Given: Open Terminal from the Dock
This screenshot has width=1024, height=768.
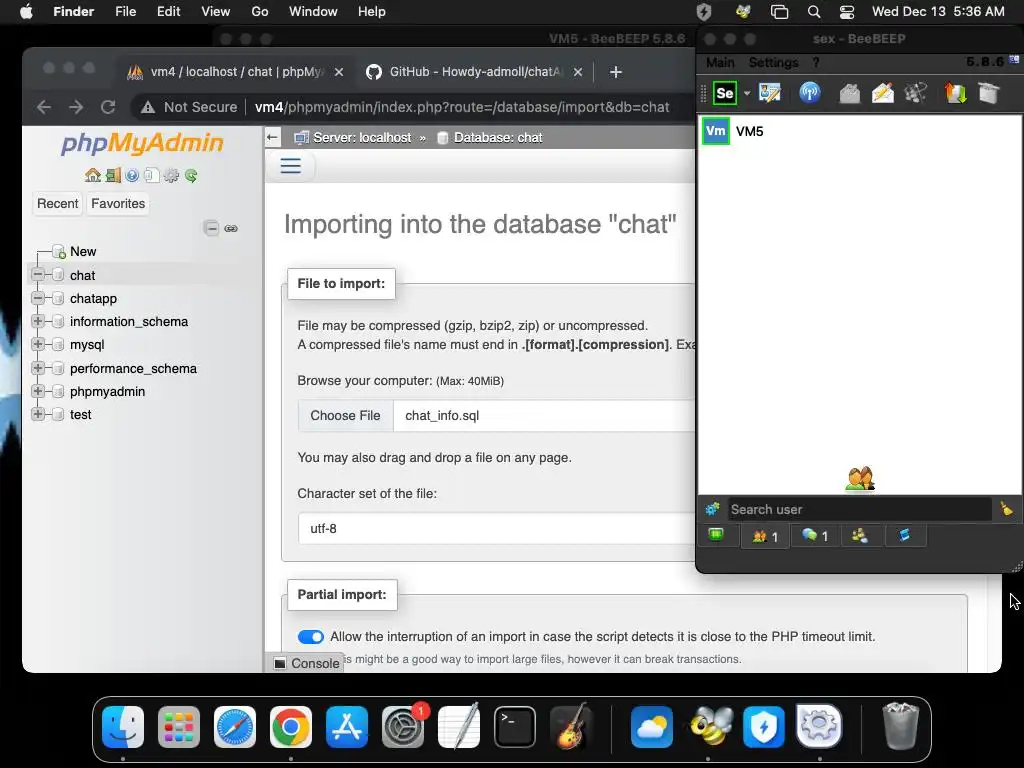Looking at the screenshot, I should (x=515, y=726).
